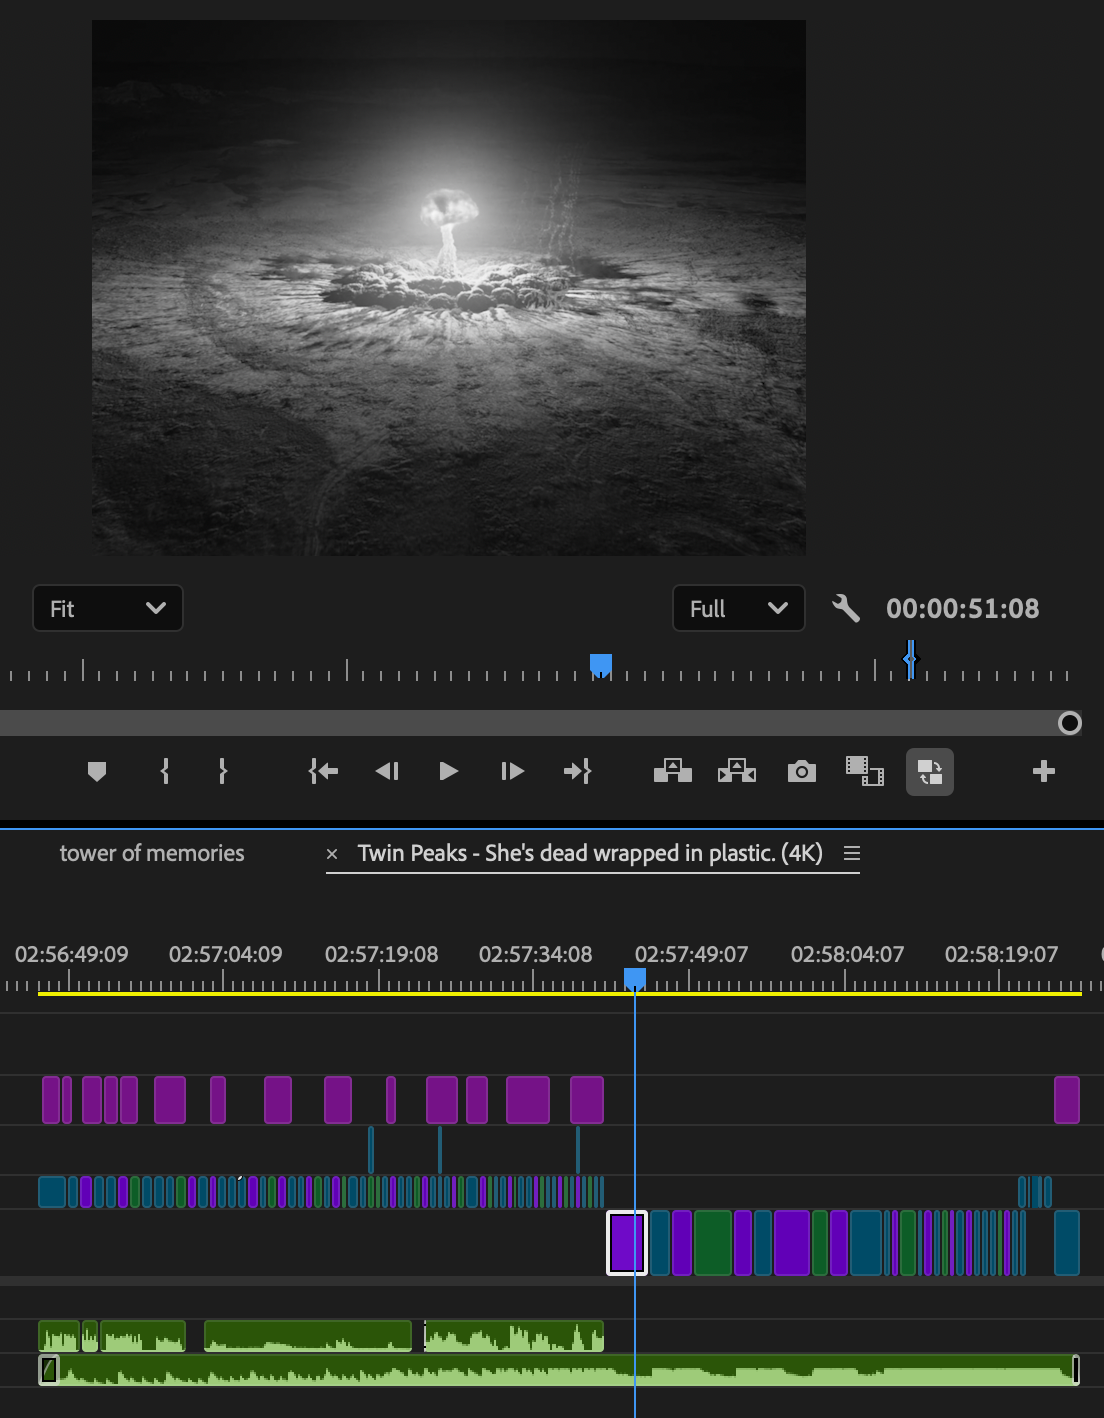Click the end handle of the long audio clip

(x=1076, y=1369)
